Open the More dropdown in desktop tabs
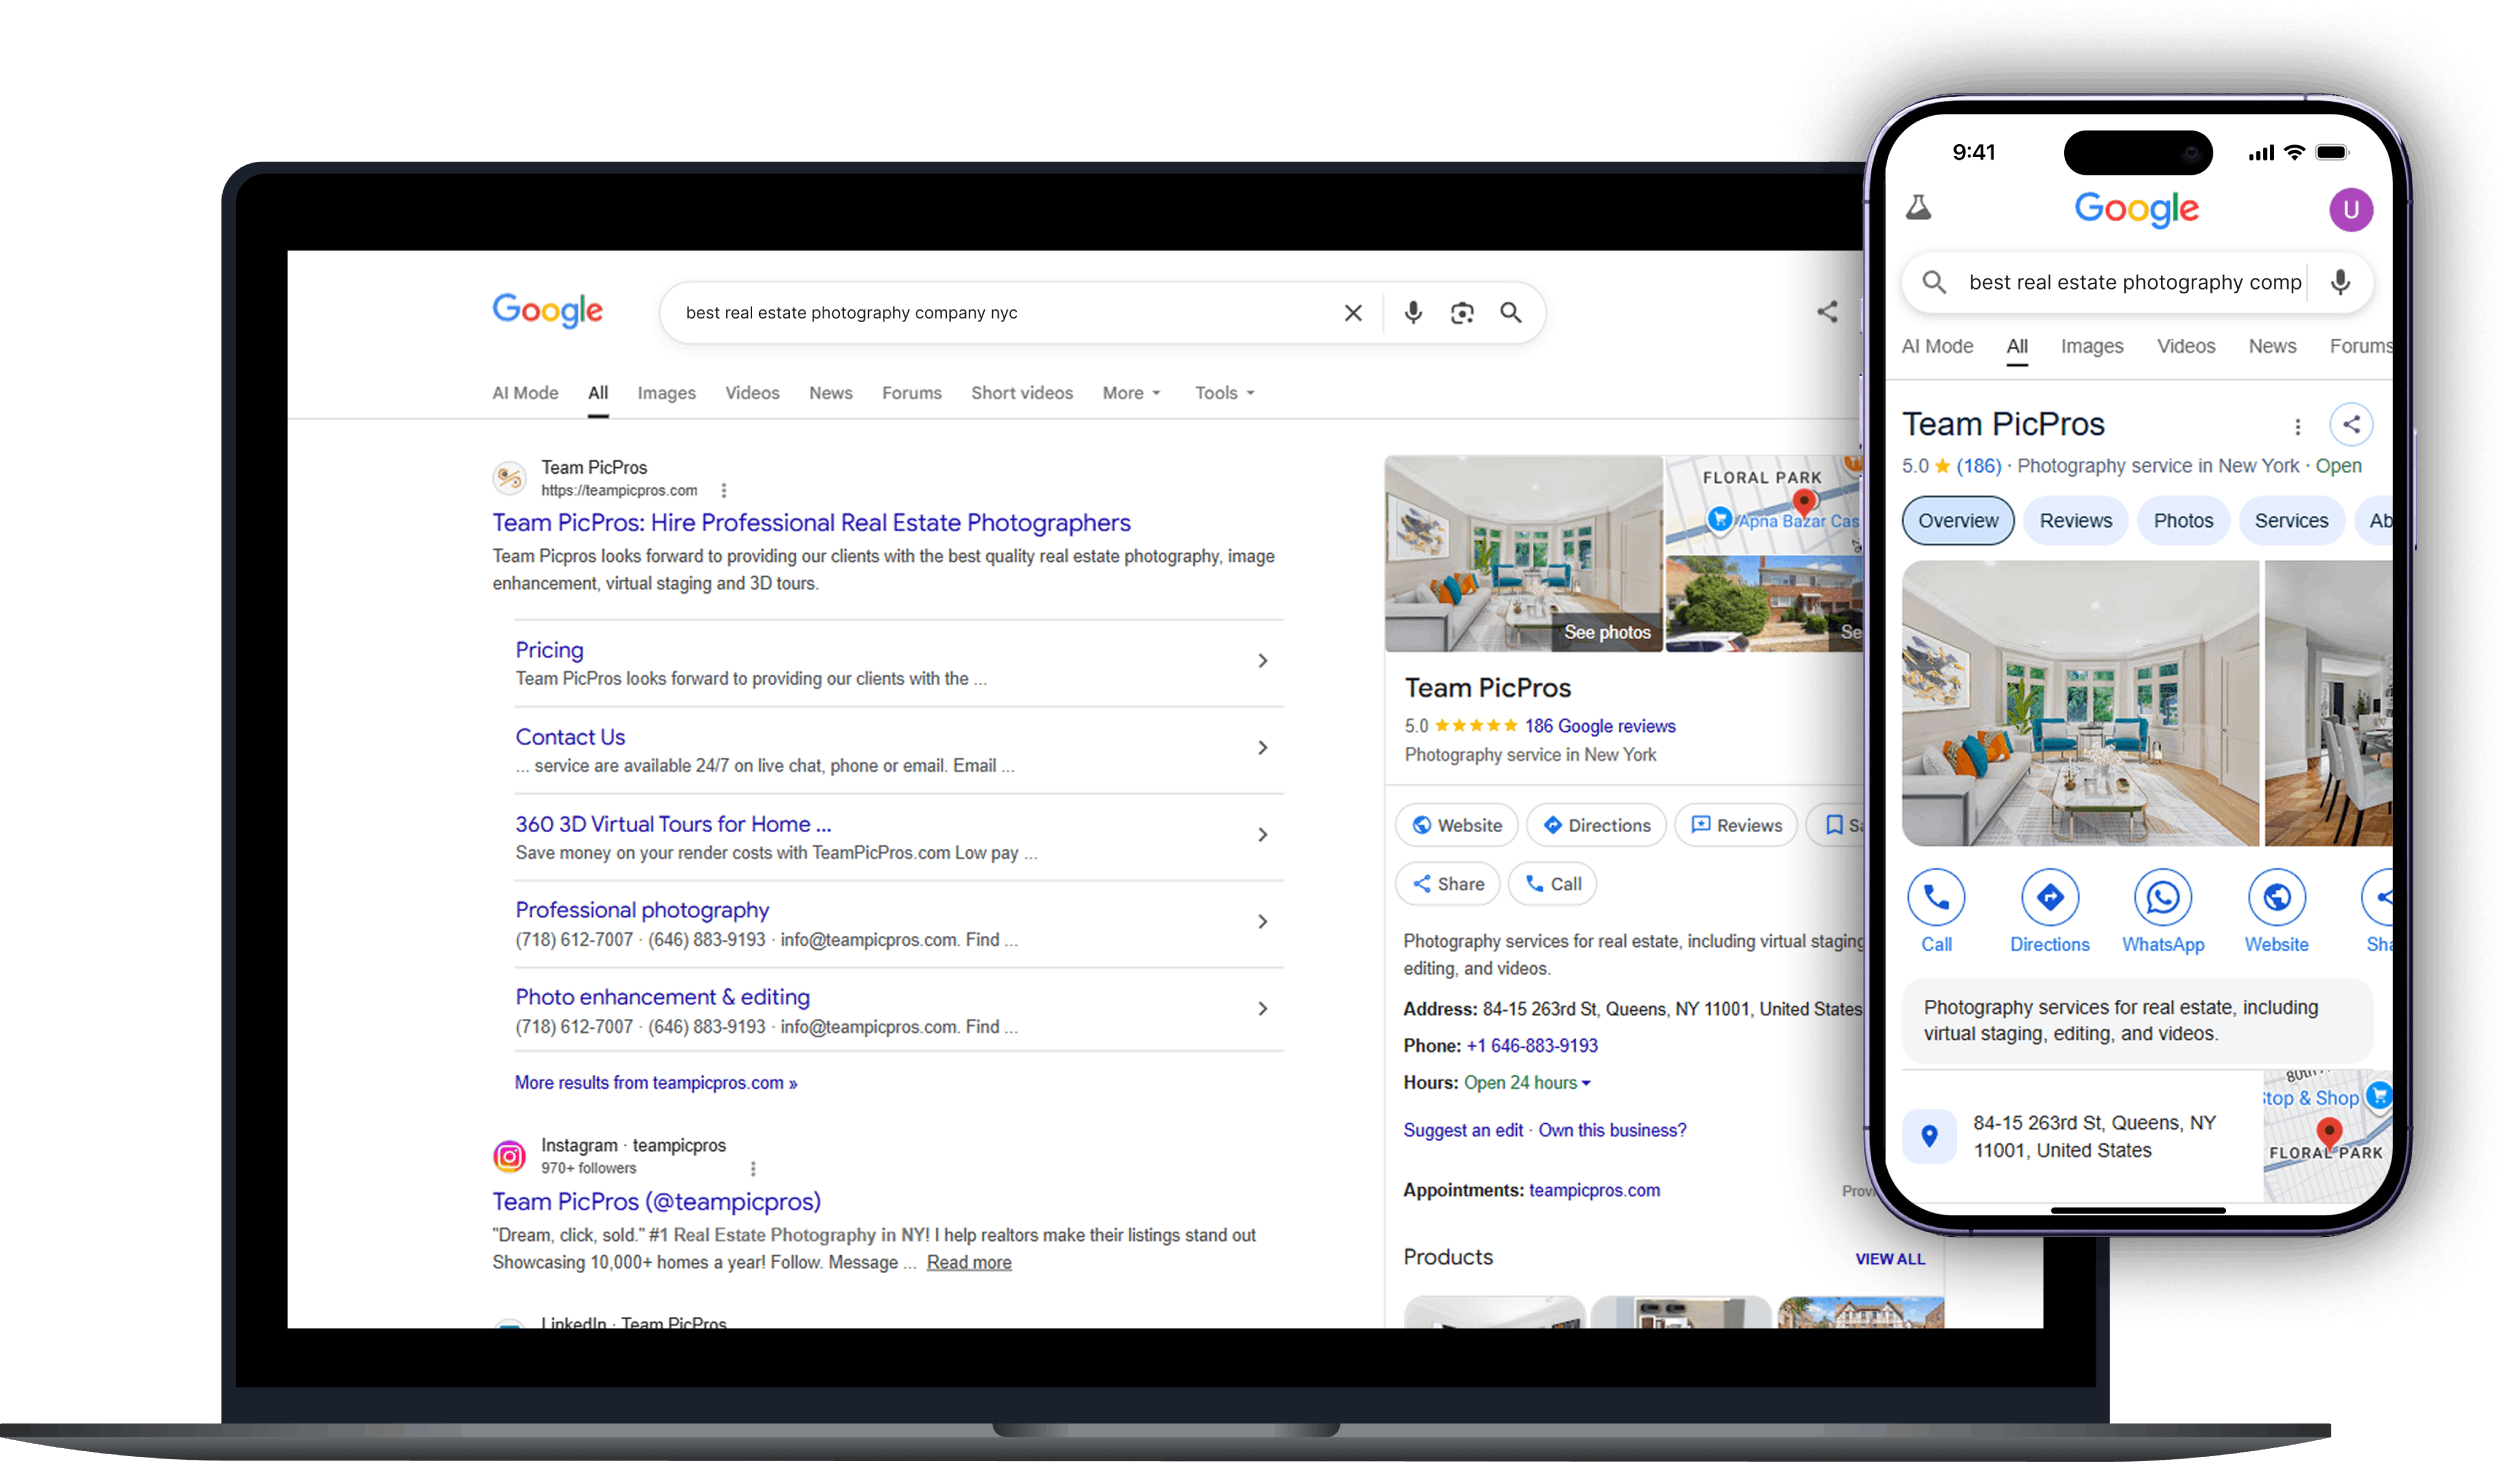Image resolution: width=2506 pixels, height=1462 pixels. click(x=1131, y=393)
